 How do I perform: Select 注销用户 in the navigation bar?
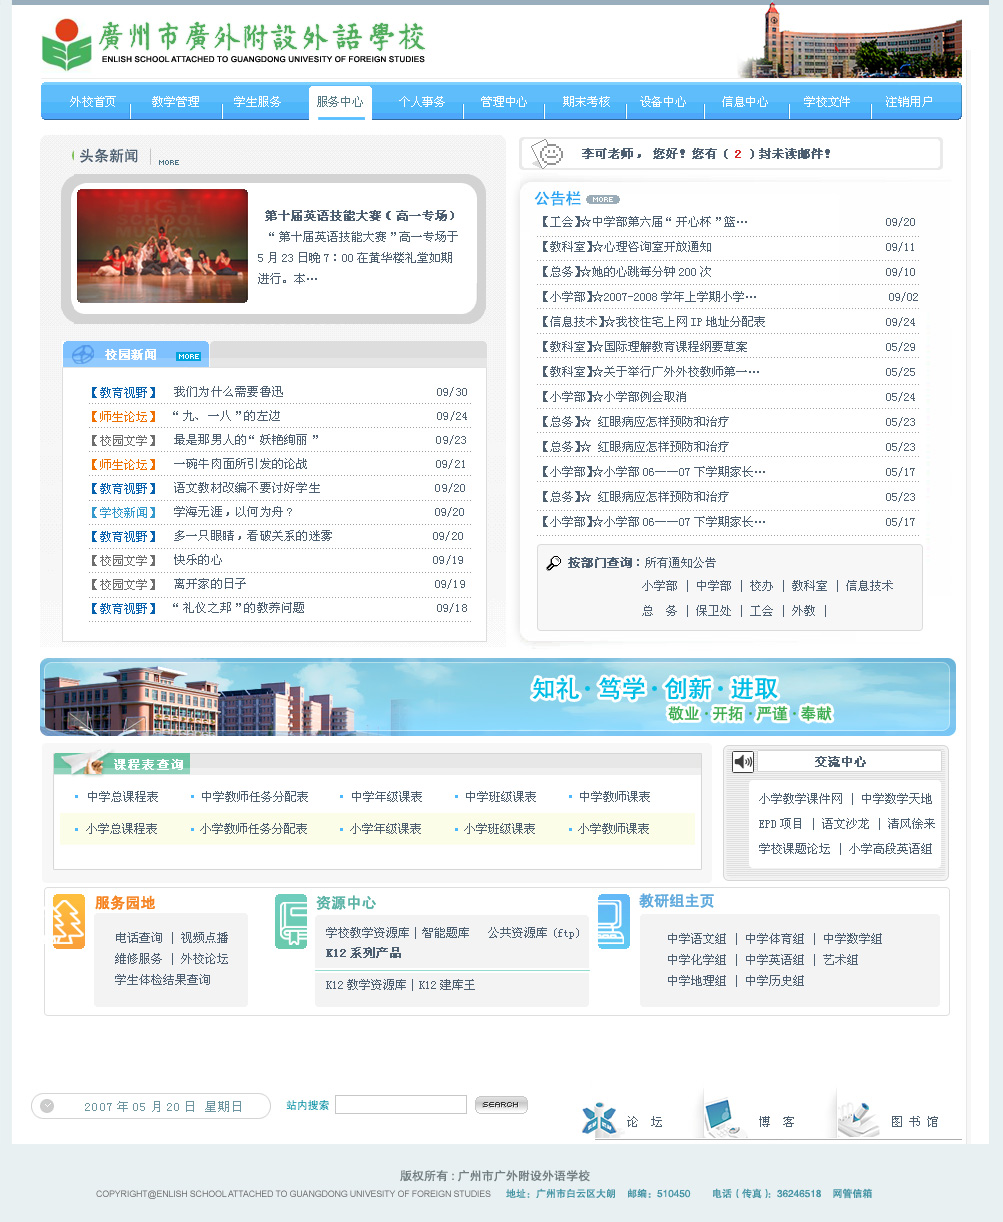point(908,102)
